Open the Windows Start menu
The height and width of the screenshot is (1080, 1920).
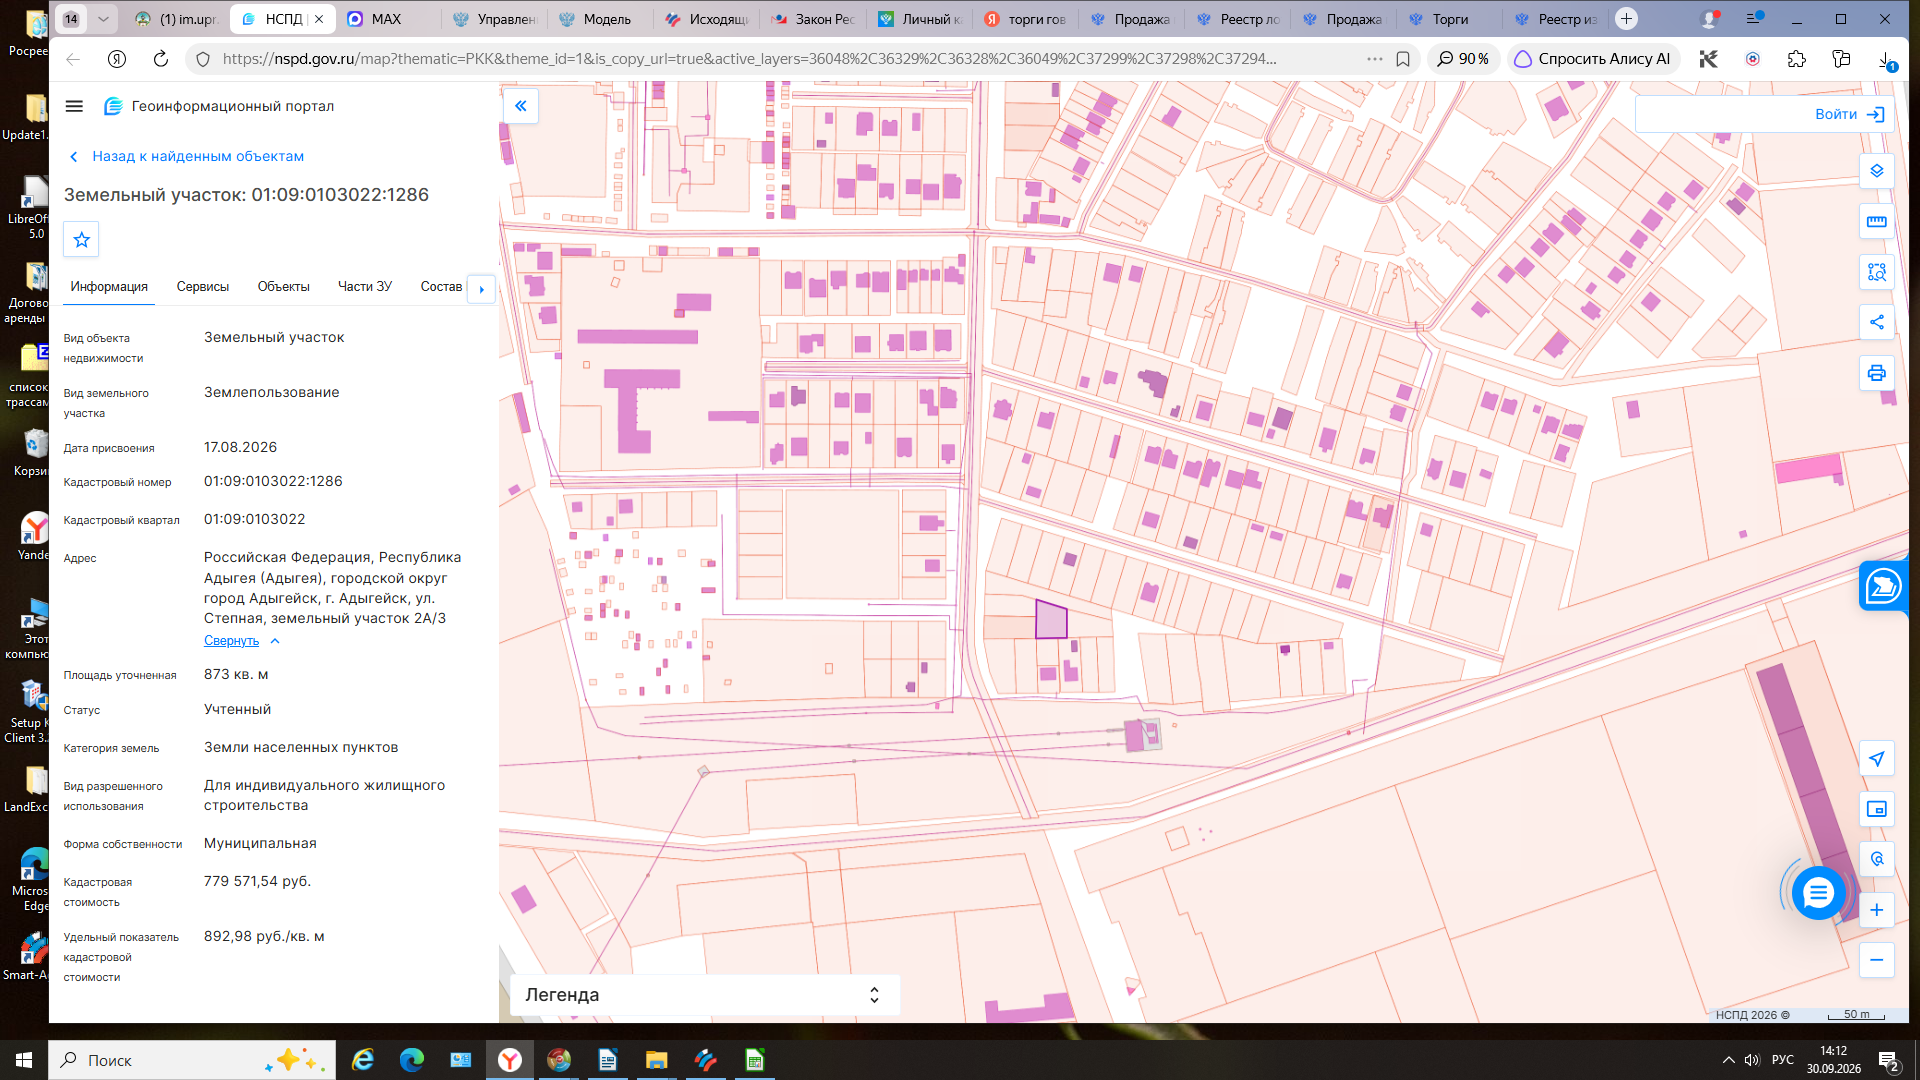pos(24,1060)
